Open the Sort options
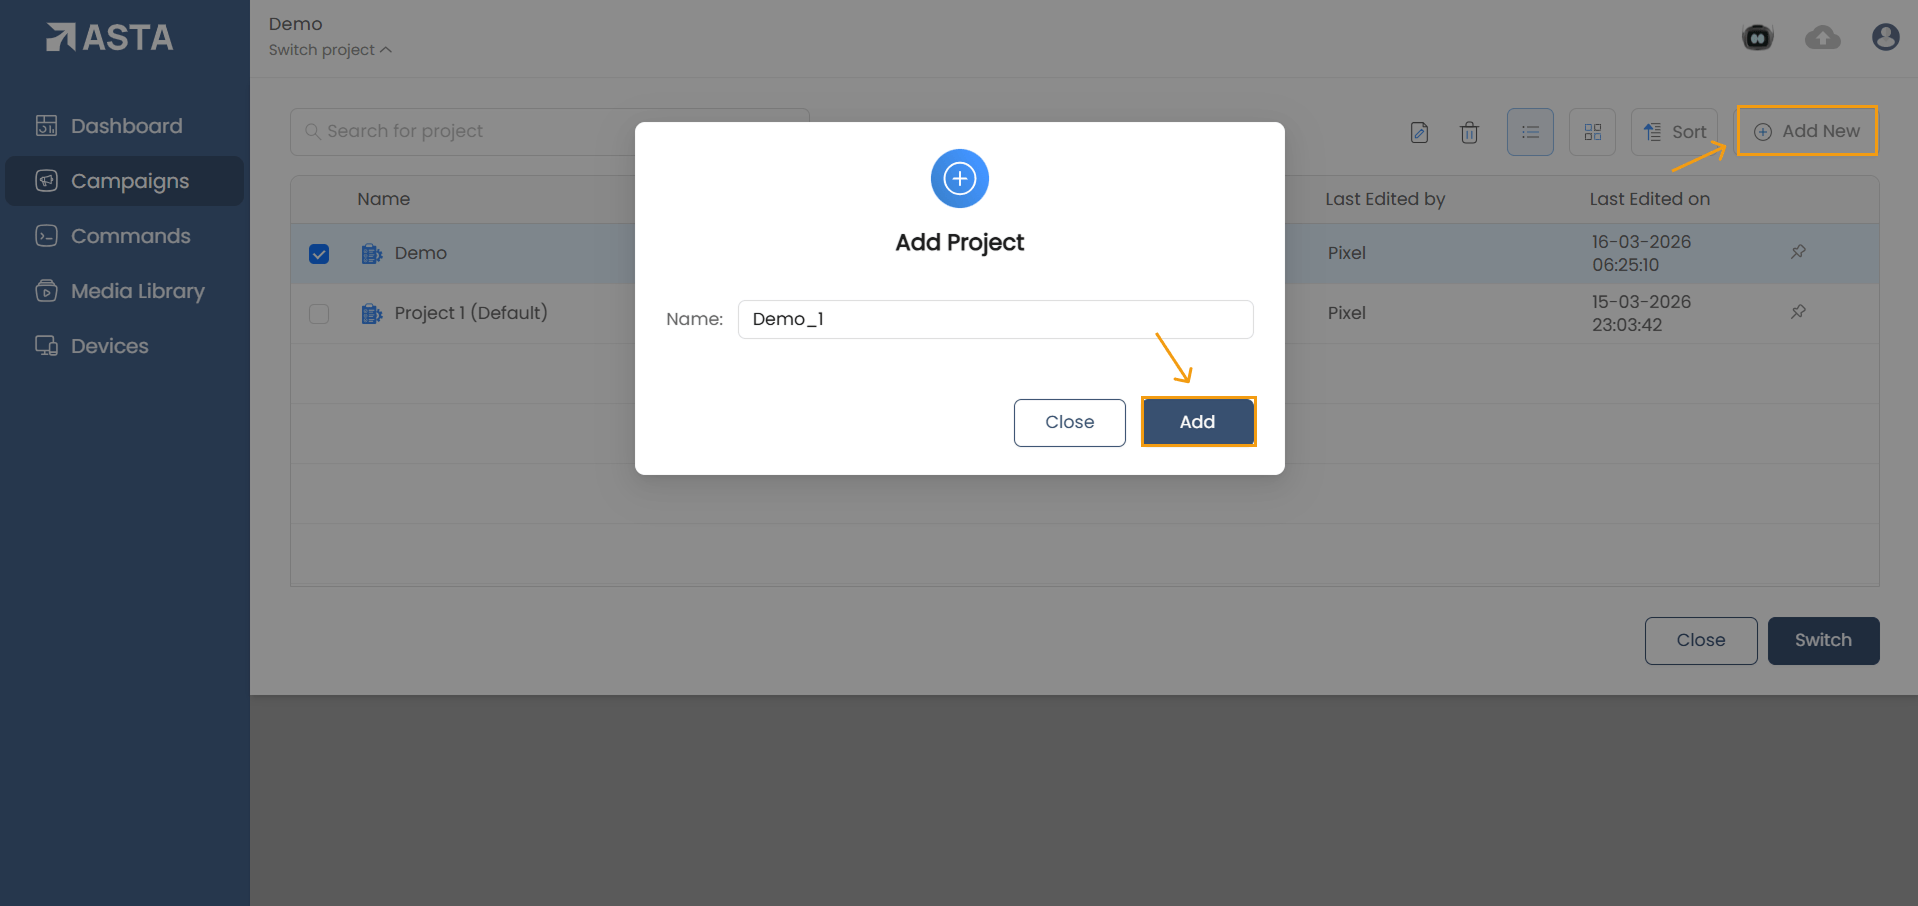Screen dimensions: 1918x906 coord(1675,132)
